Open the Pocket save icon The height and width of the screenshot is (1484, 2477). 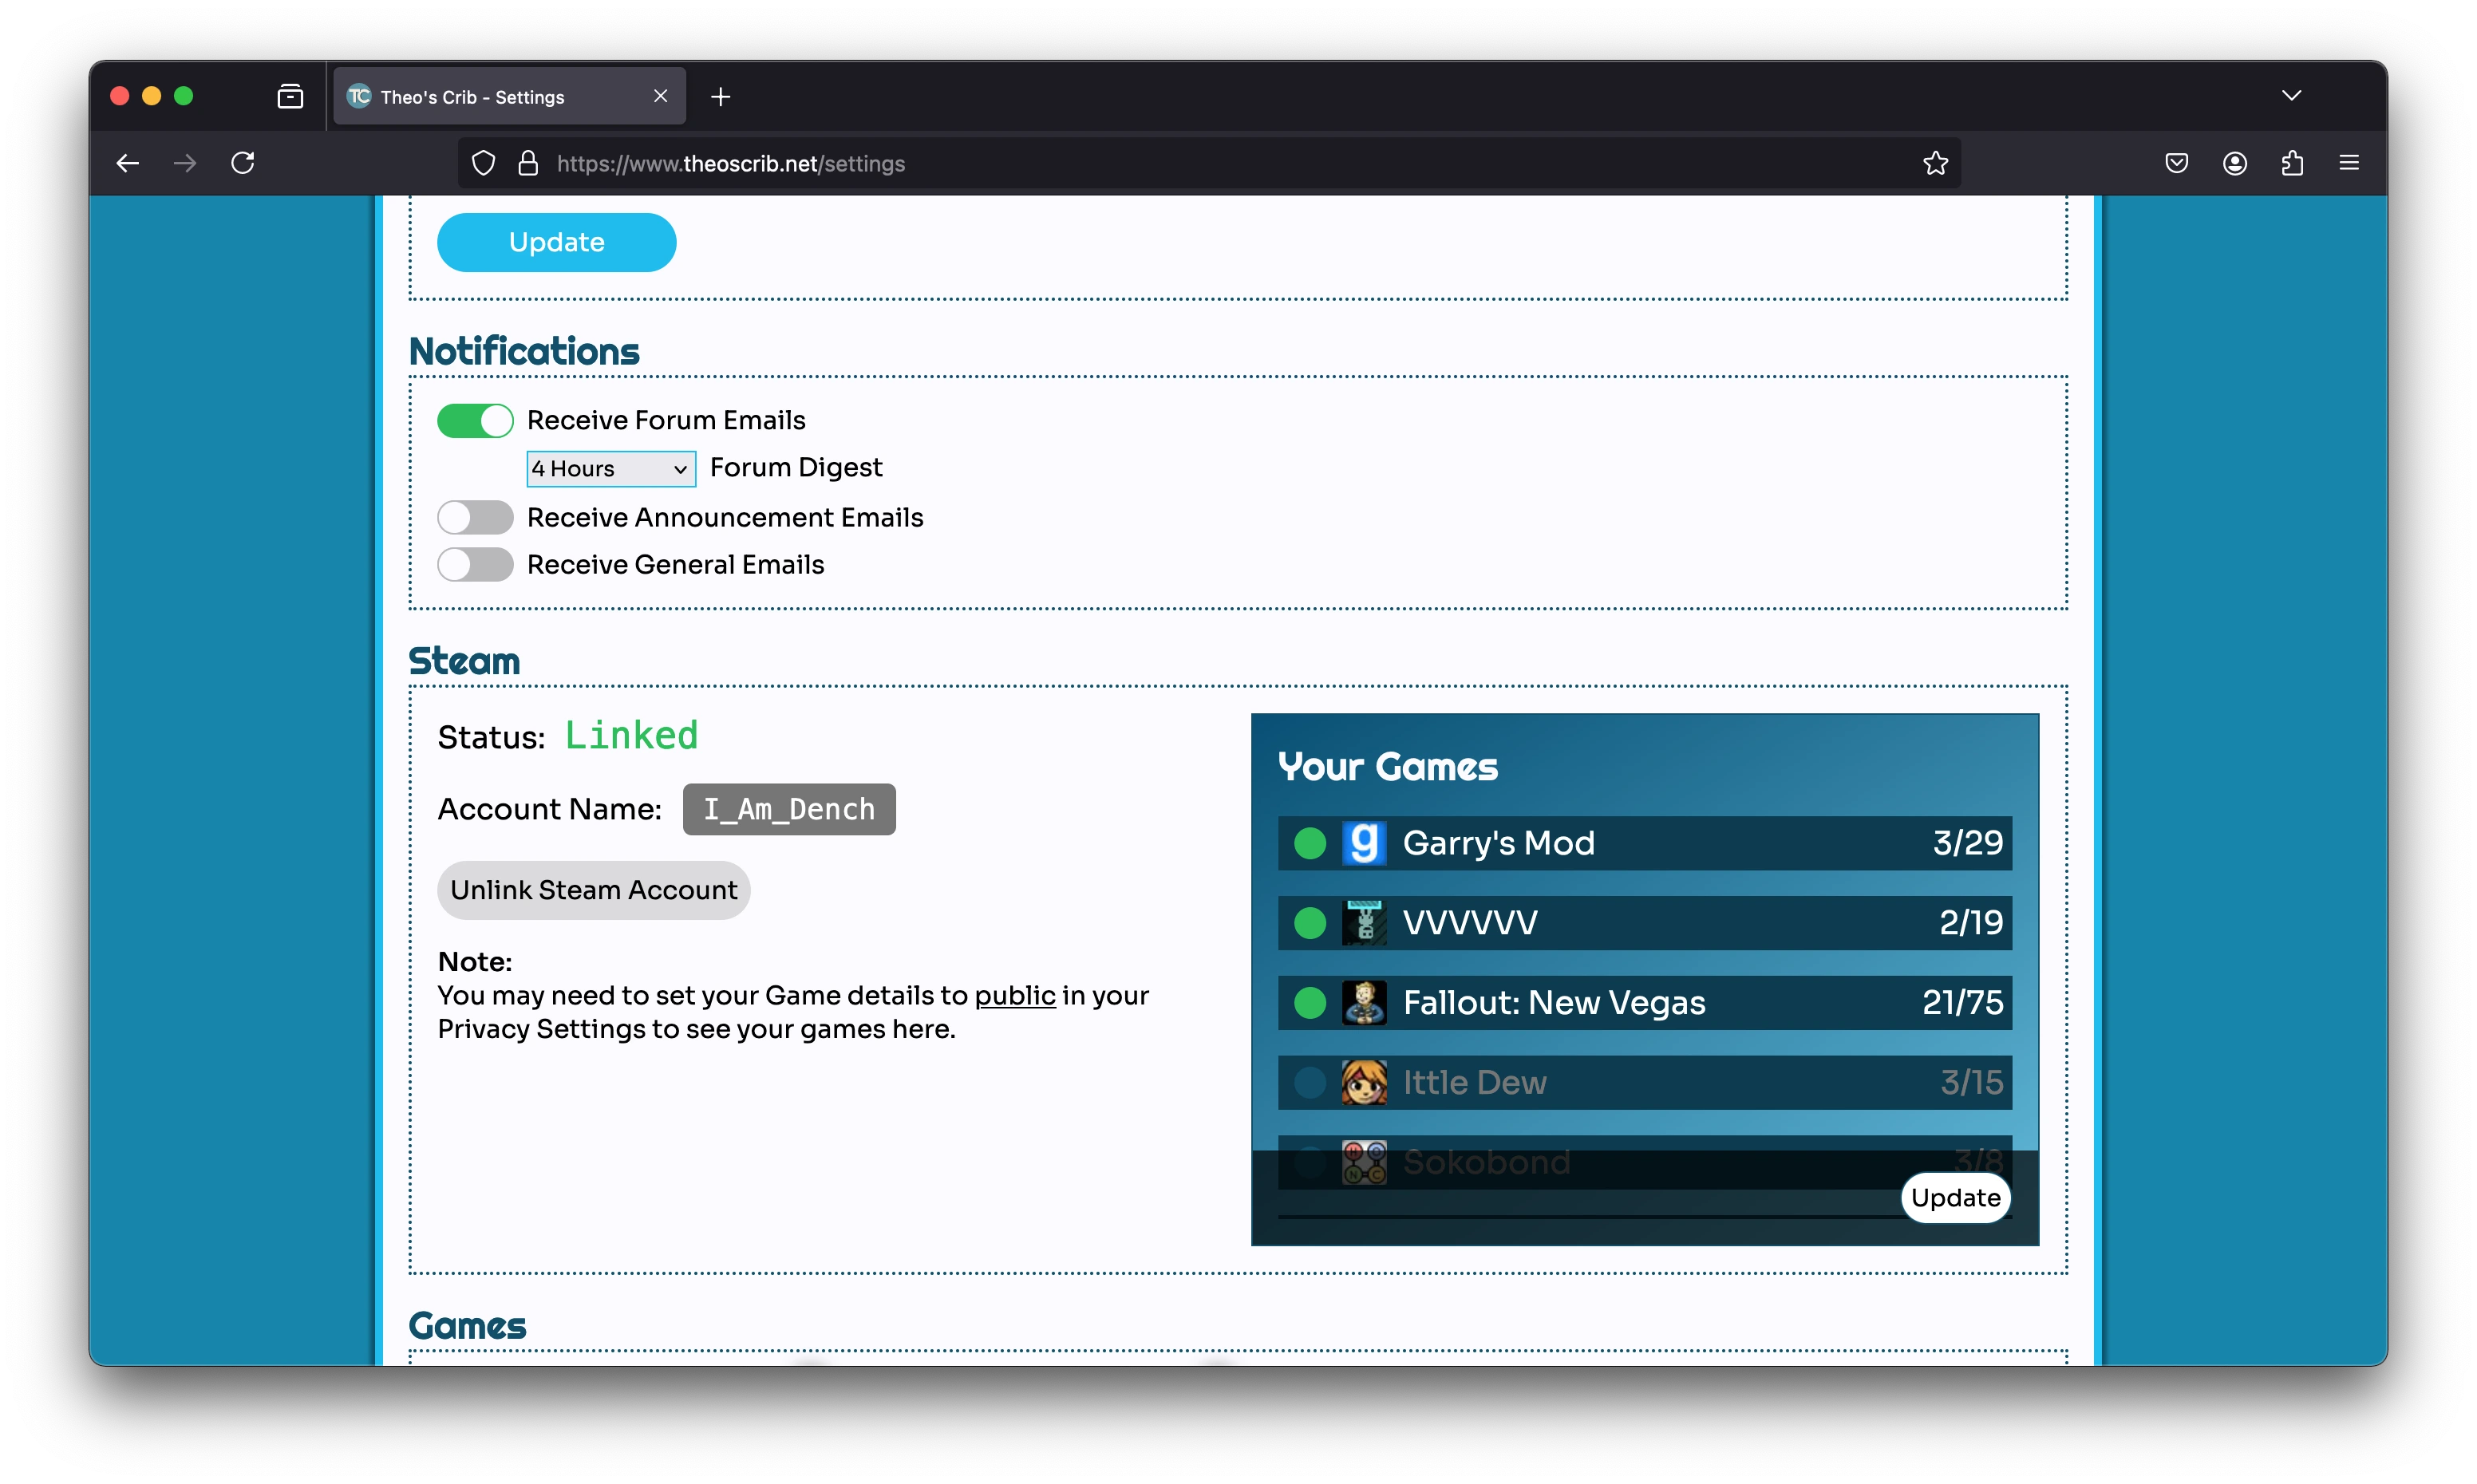pos(2176,163)
